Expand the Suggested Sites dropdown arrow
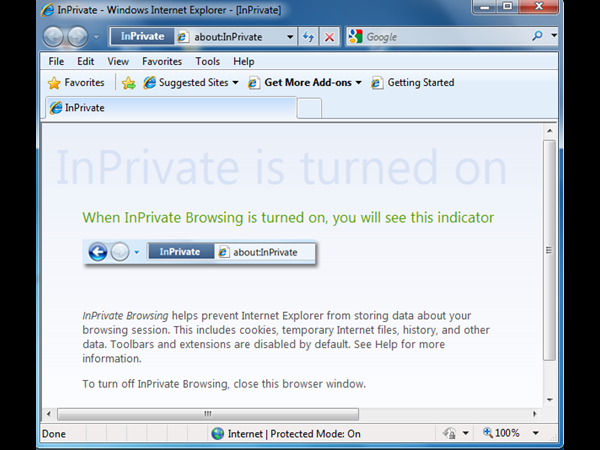 click(x=235, y=83)
